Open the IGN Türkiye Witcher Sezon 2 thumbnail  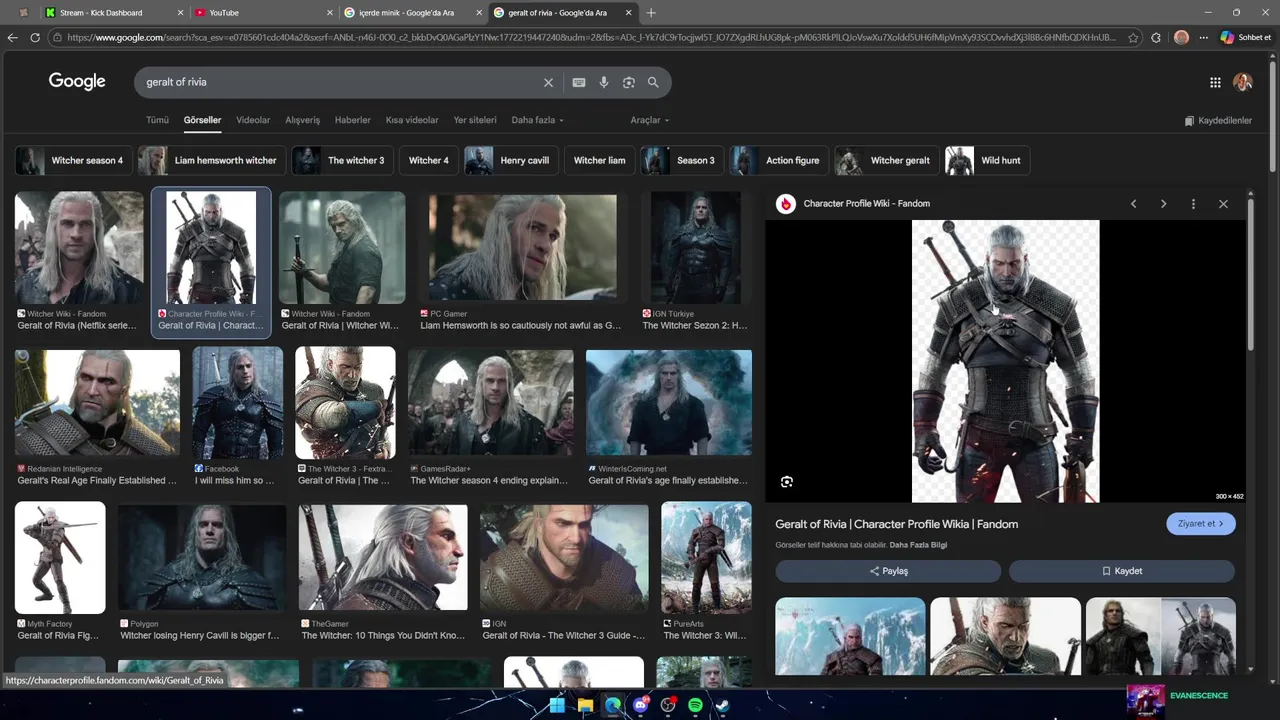pyautogui.click(x=696, y=247)
